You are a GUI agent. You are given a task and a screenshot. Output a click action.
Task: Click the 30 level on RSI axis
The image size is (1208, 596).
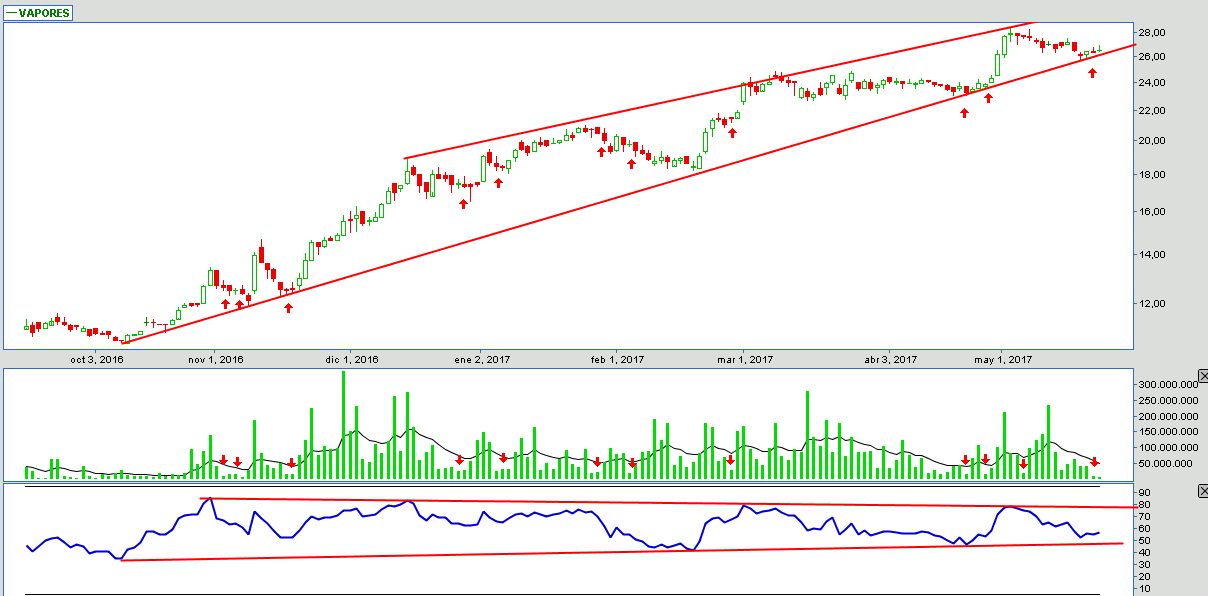1146,565
